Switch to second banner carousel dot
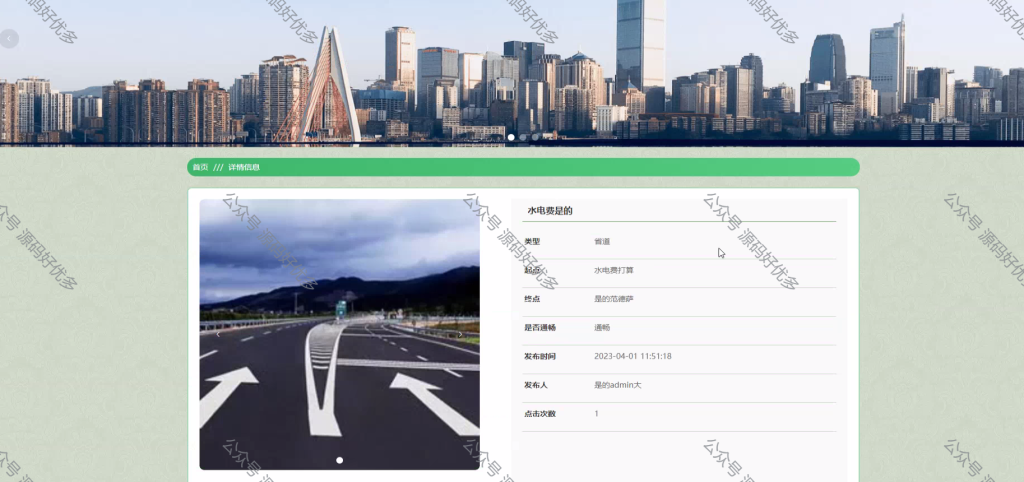Image resolution: width=1024 pixels, height=482 pixels. pos(523,137)
